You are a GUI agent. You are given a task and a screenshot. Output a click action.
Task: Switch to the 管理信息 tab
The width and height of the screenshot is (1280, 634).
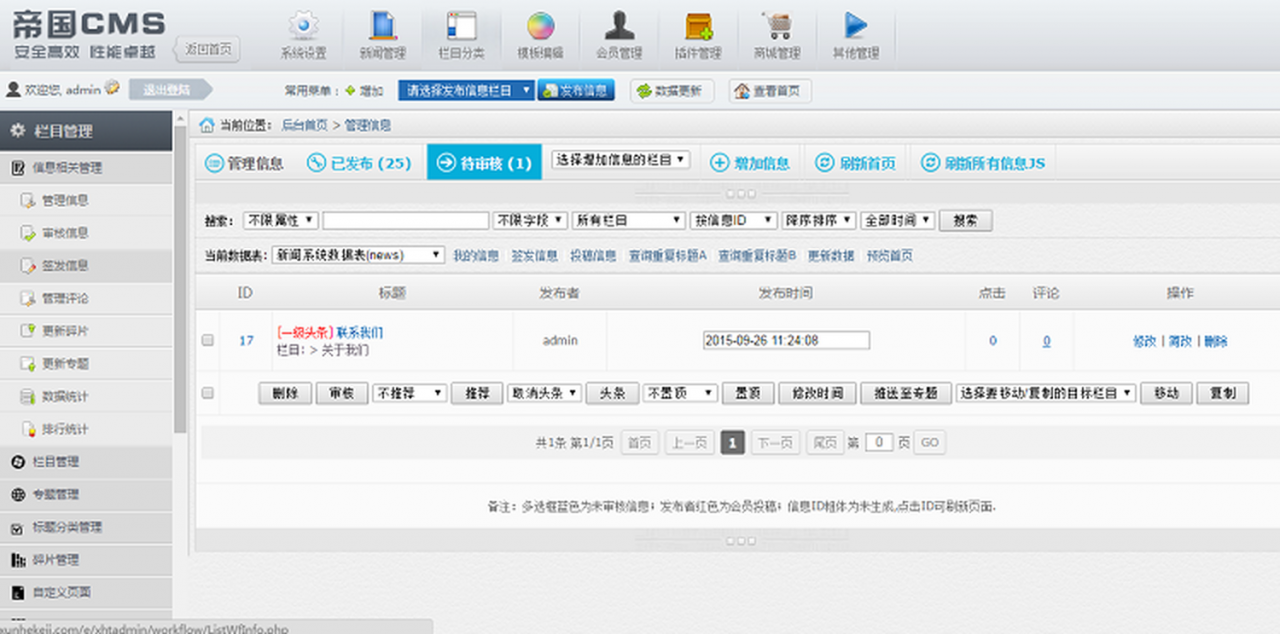[x=244, y=163]
